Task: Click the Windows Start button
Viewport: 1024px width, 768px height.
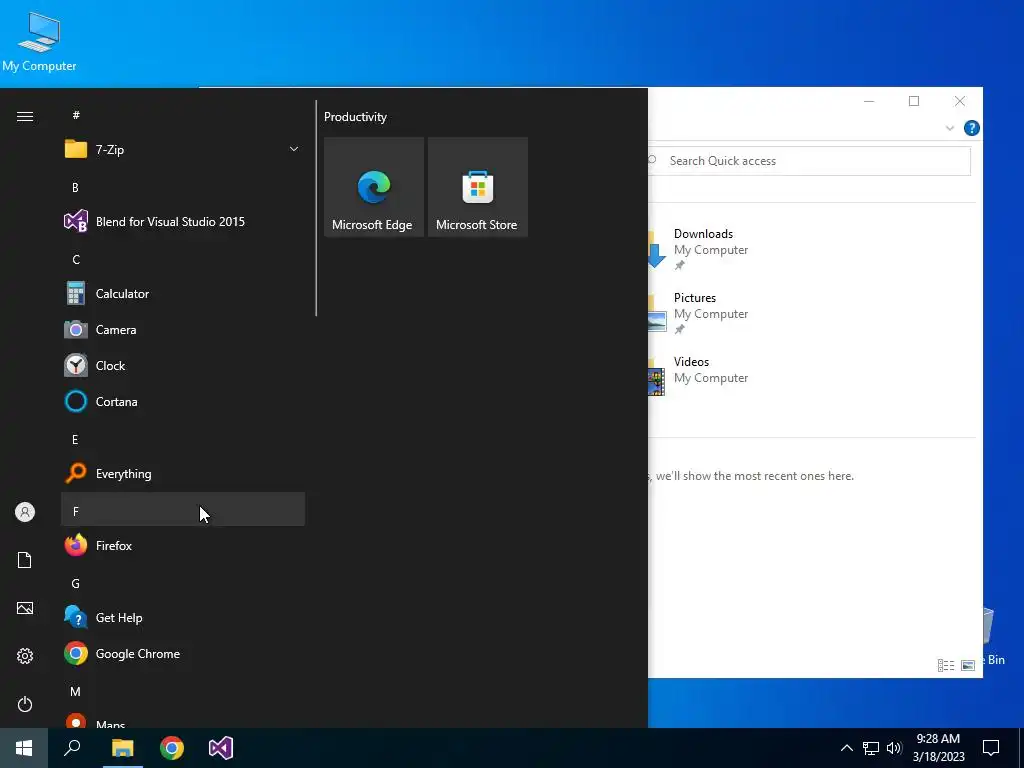Action: point(24,748)
